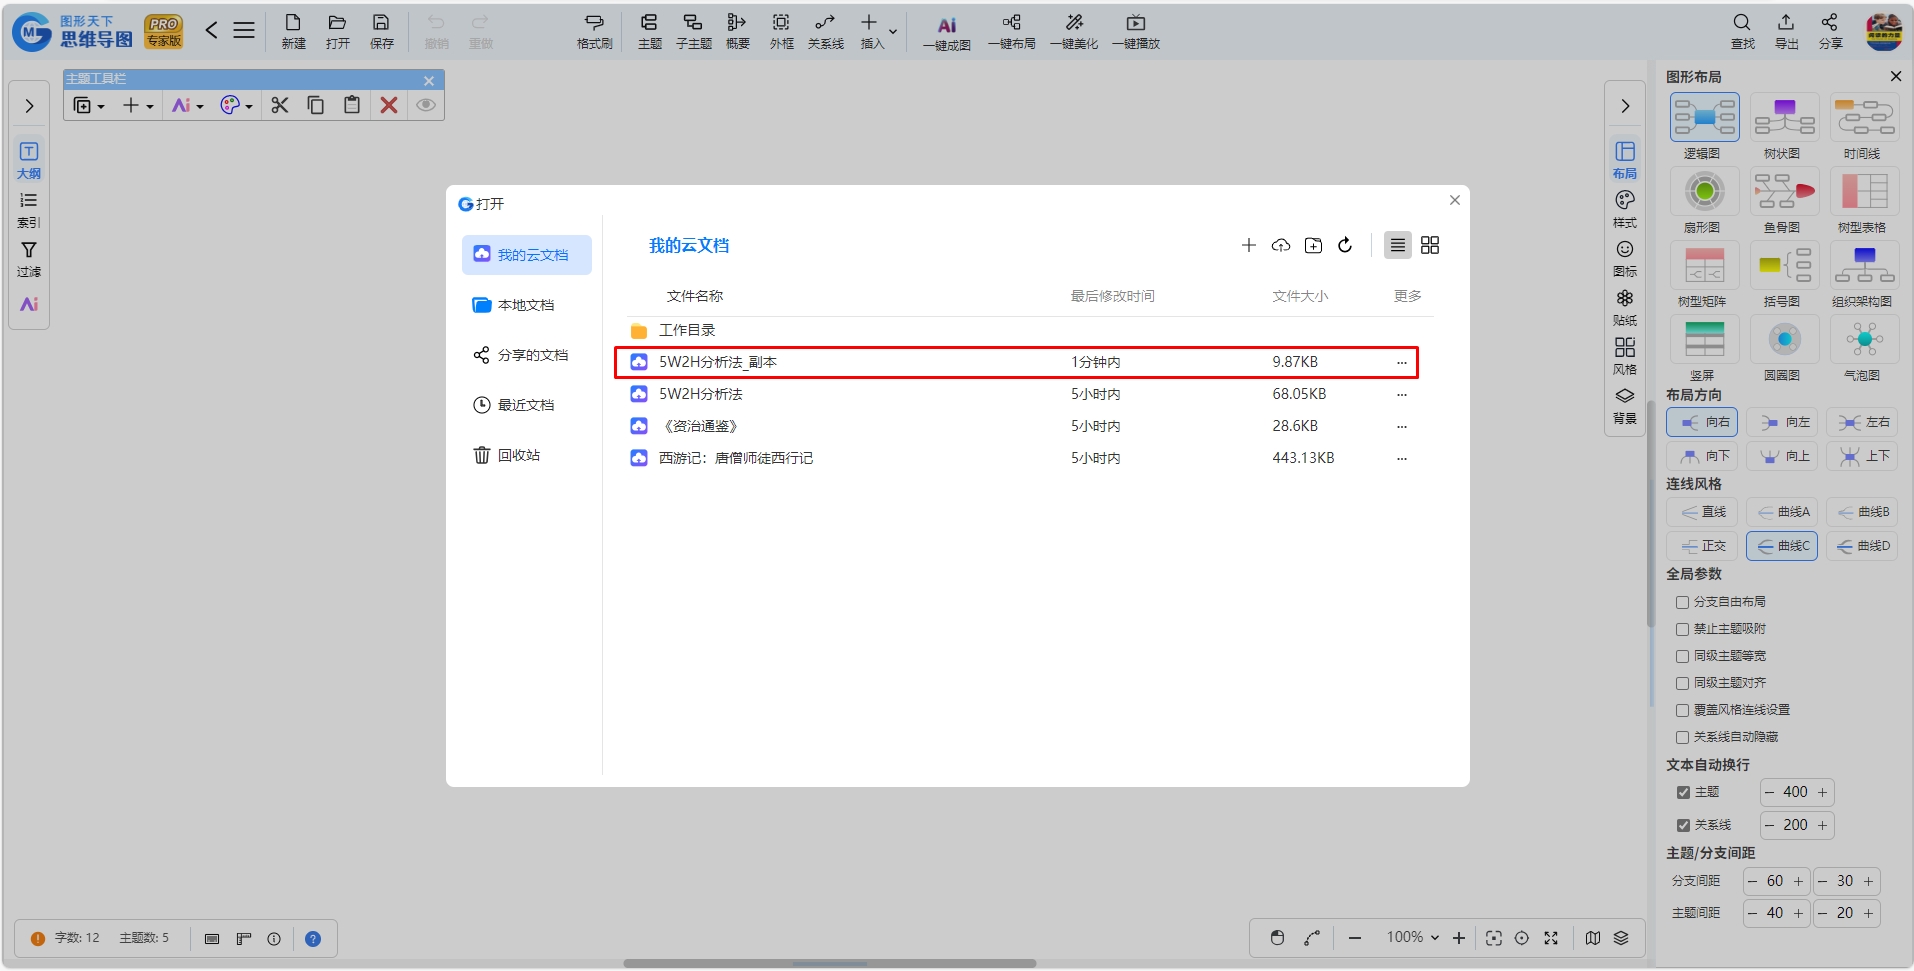The width and height of the screenshot is (1914, 971).
Task: Select the fishbone diagram layout icon
Action: coord(1784,192)
